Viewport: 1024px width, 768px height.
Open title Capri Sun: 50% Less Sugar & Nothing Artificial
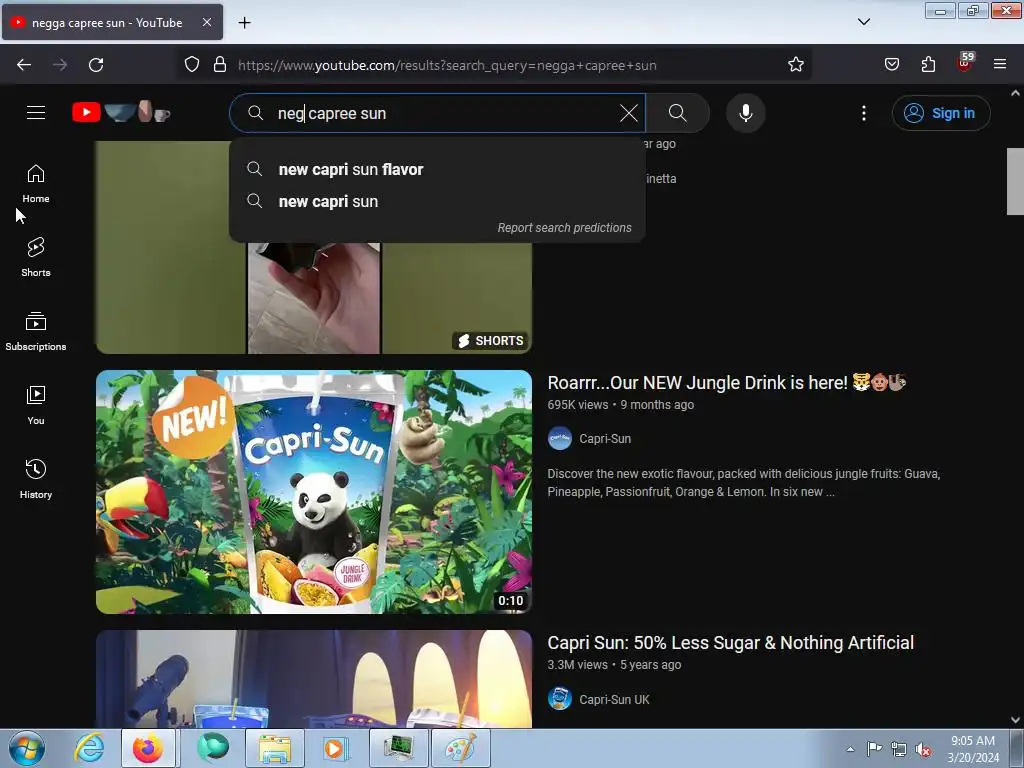point(730,643)
